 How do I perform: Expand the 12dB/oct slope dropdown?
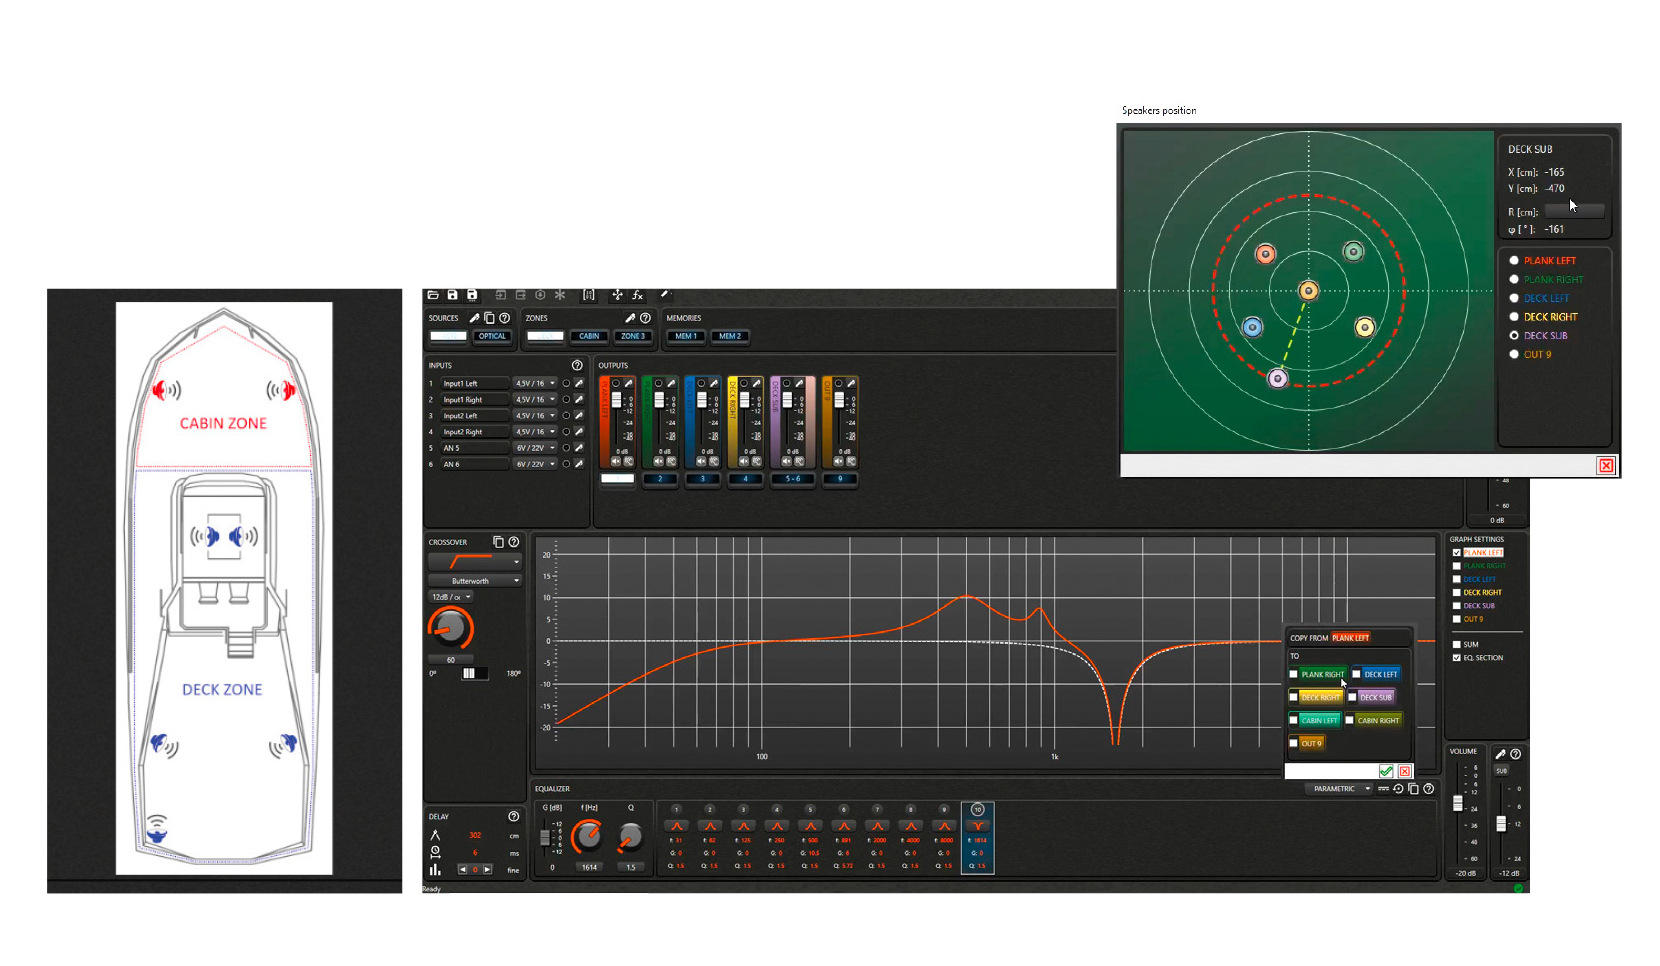[x=451, y=597]
